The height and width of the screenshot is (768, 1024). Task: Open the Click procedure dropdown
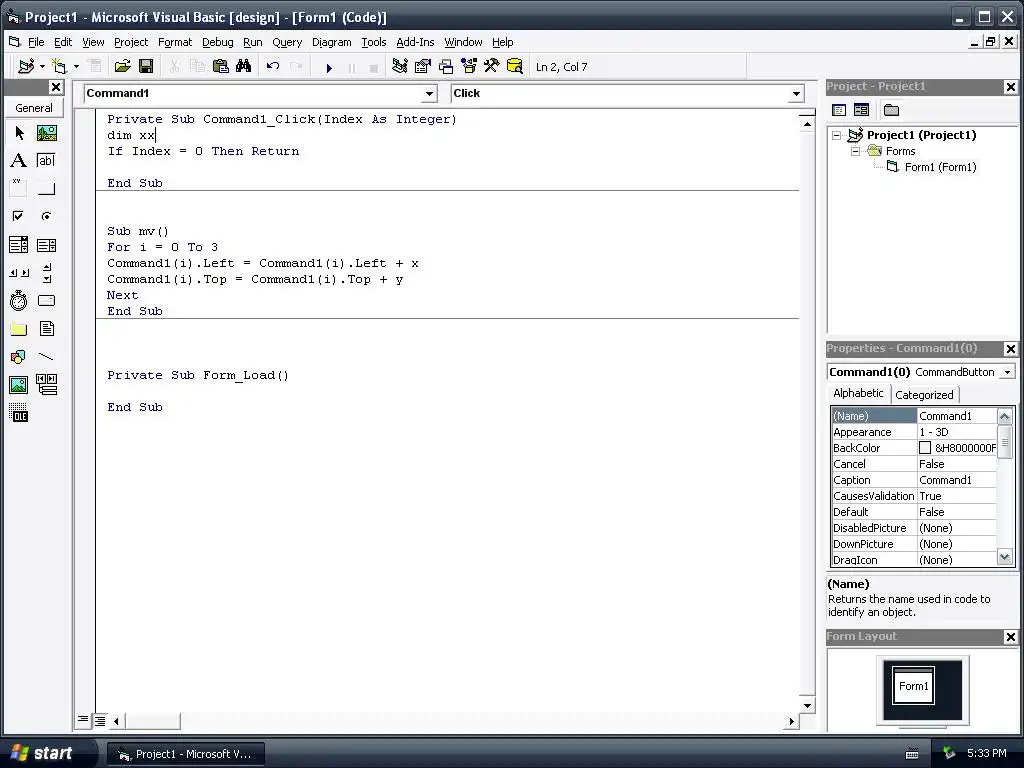(796, 94)
